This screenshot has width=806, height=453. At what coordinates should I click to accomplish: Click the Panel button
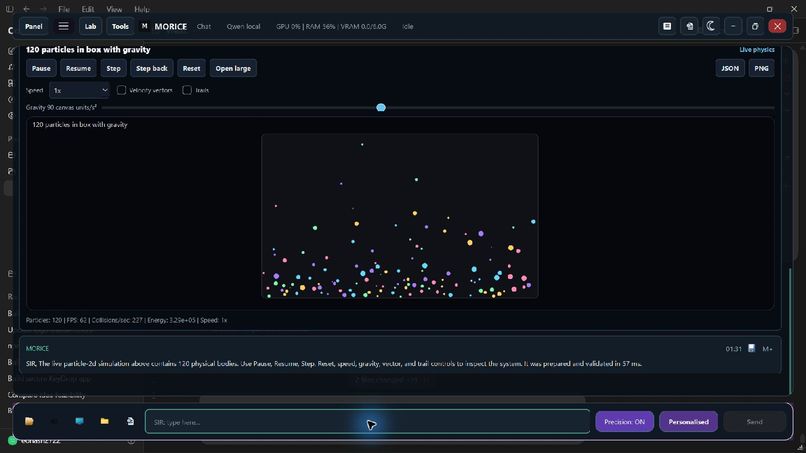click(x=34, y=26)
